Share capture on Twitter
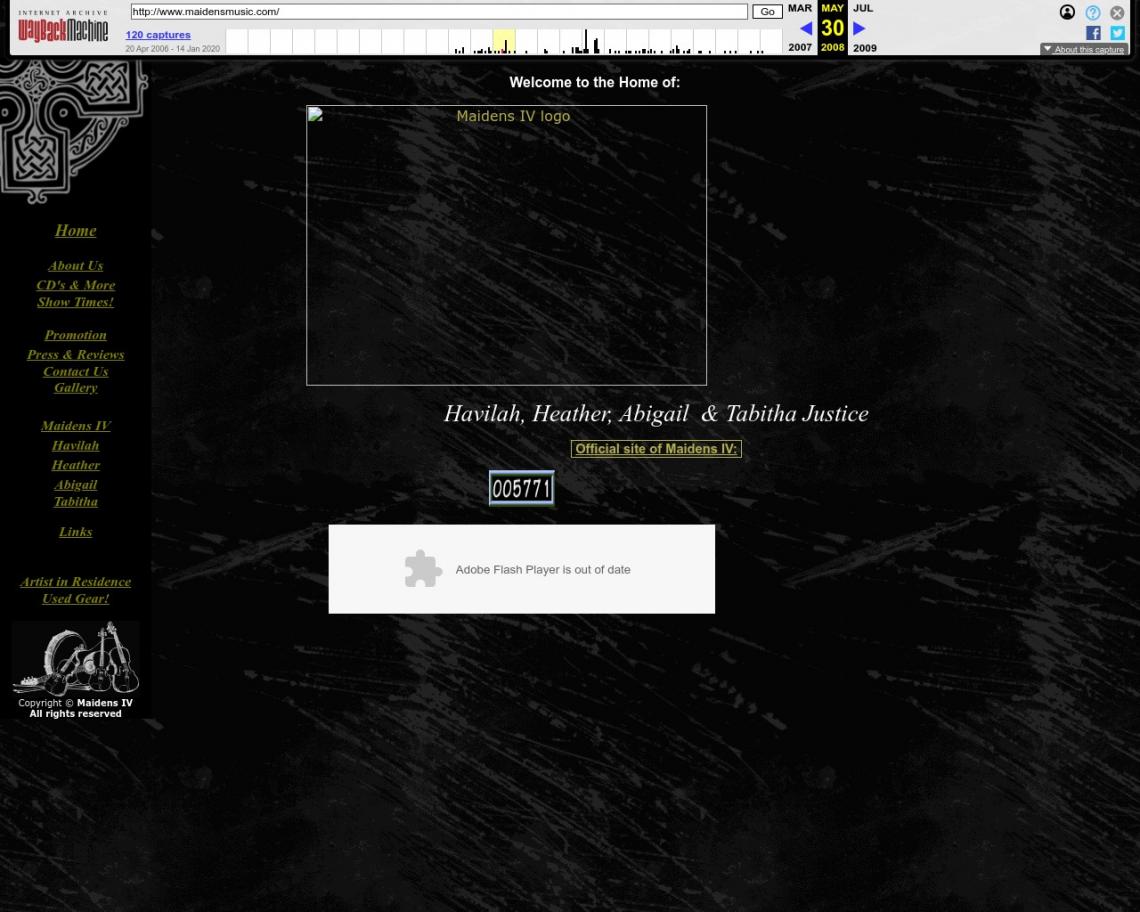The width and height of the screenshot is (1140, 912). tap(1117, 33)
